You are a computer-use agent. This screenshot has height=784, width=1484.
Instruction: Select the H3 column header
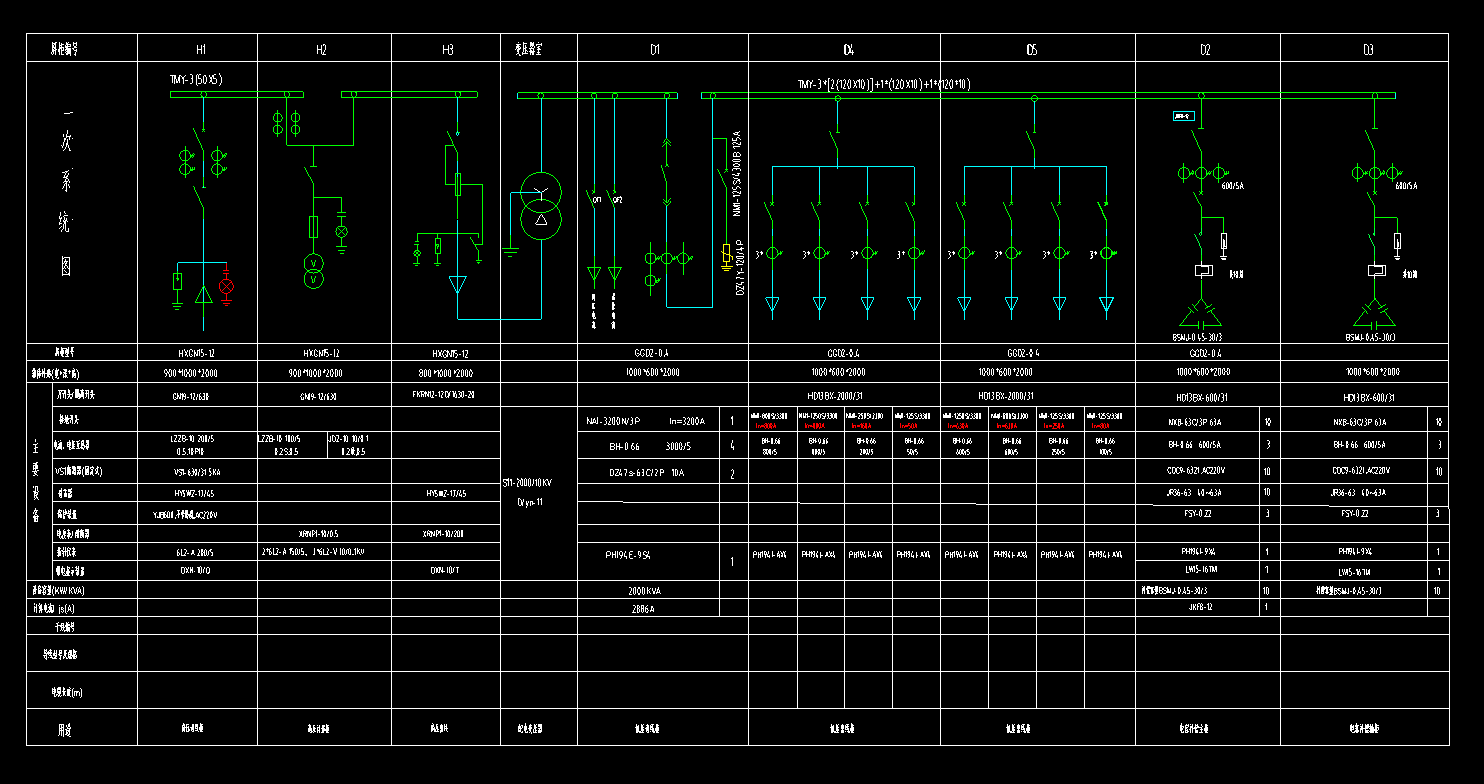(x=447, y=49)
